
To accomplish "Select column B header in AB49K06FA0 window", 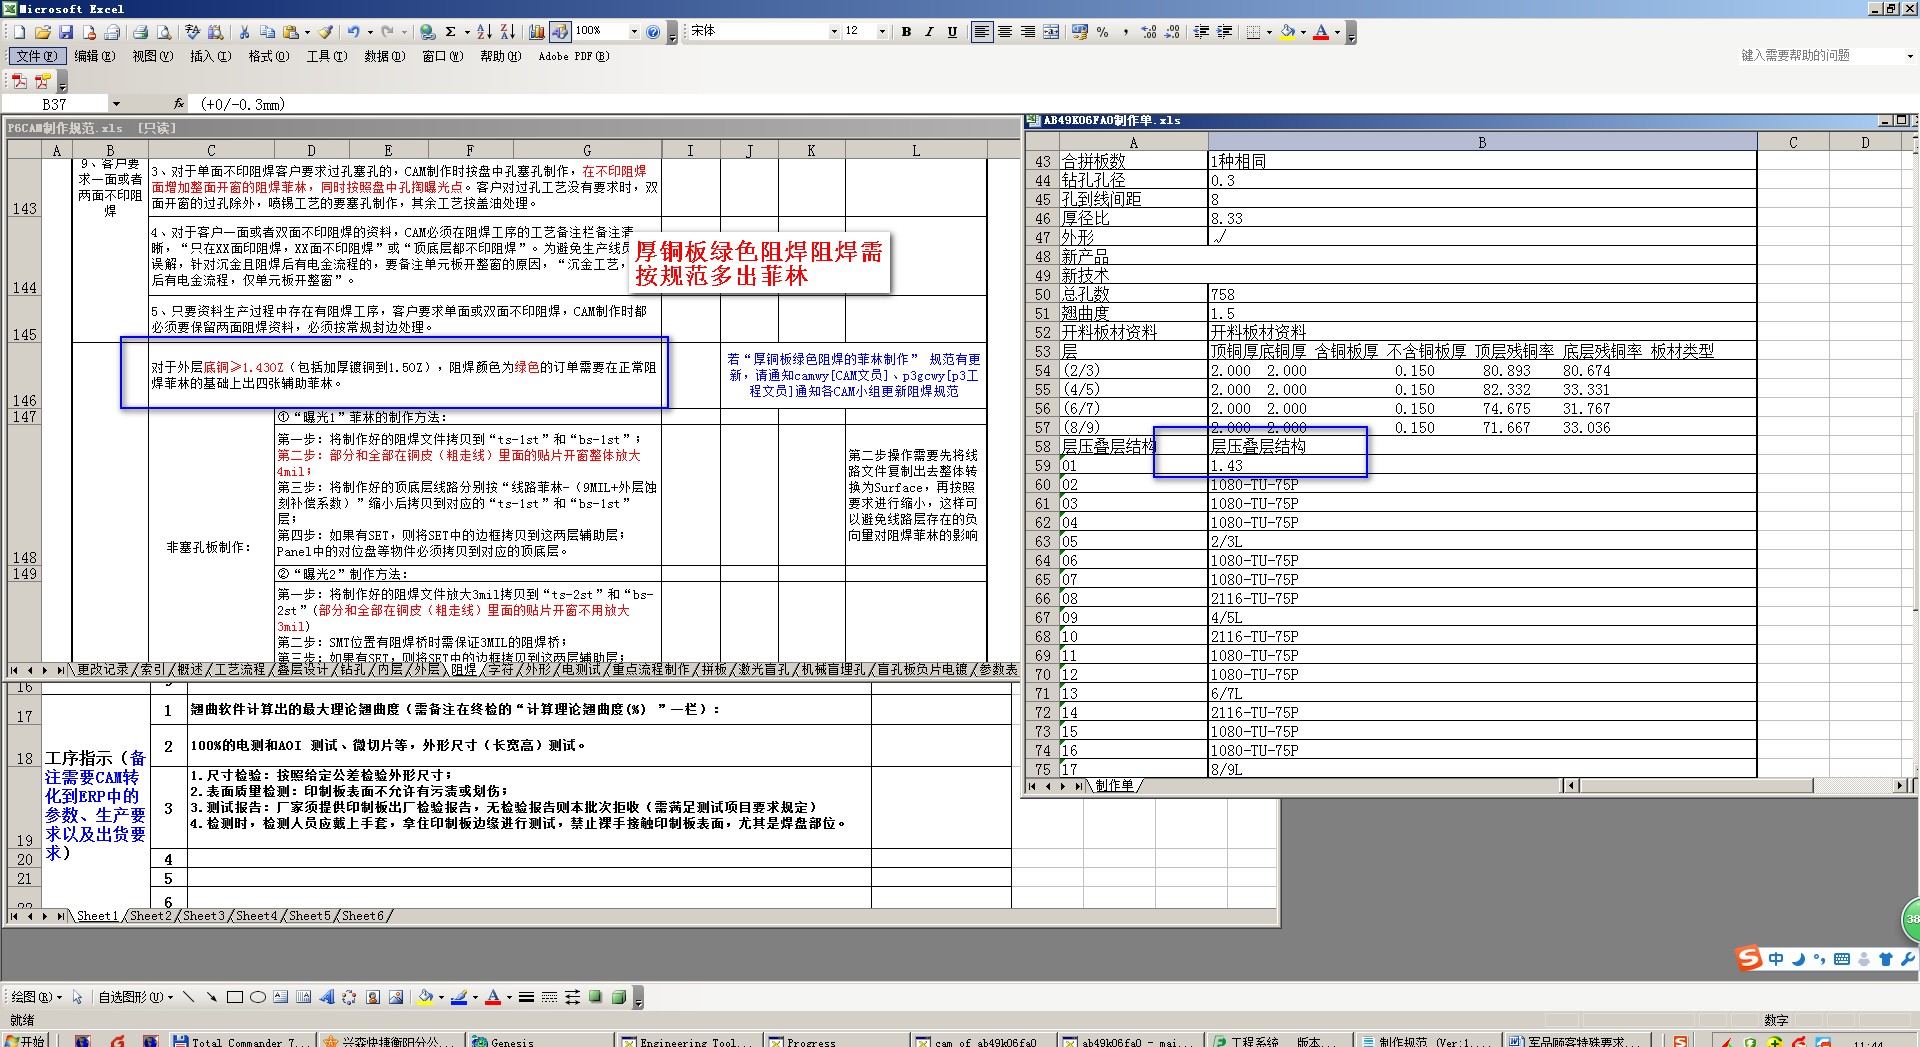I will click(x=1482, y=142).
